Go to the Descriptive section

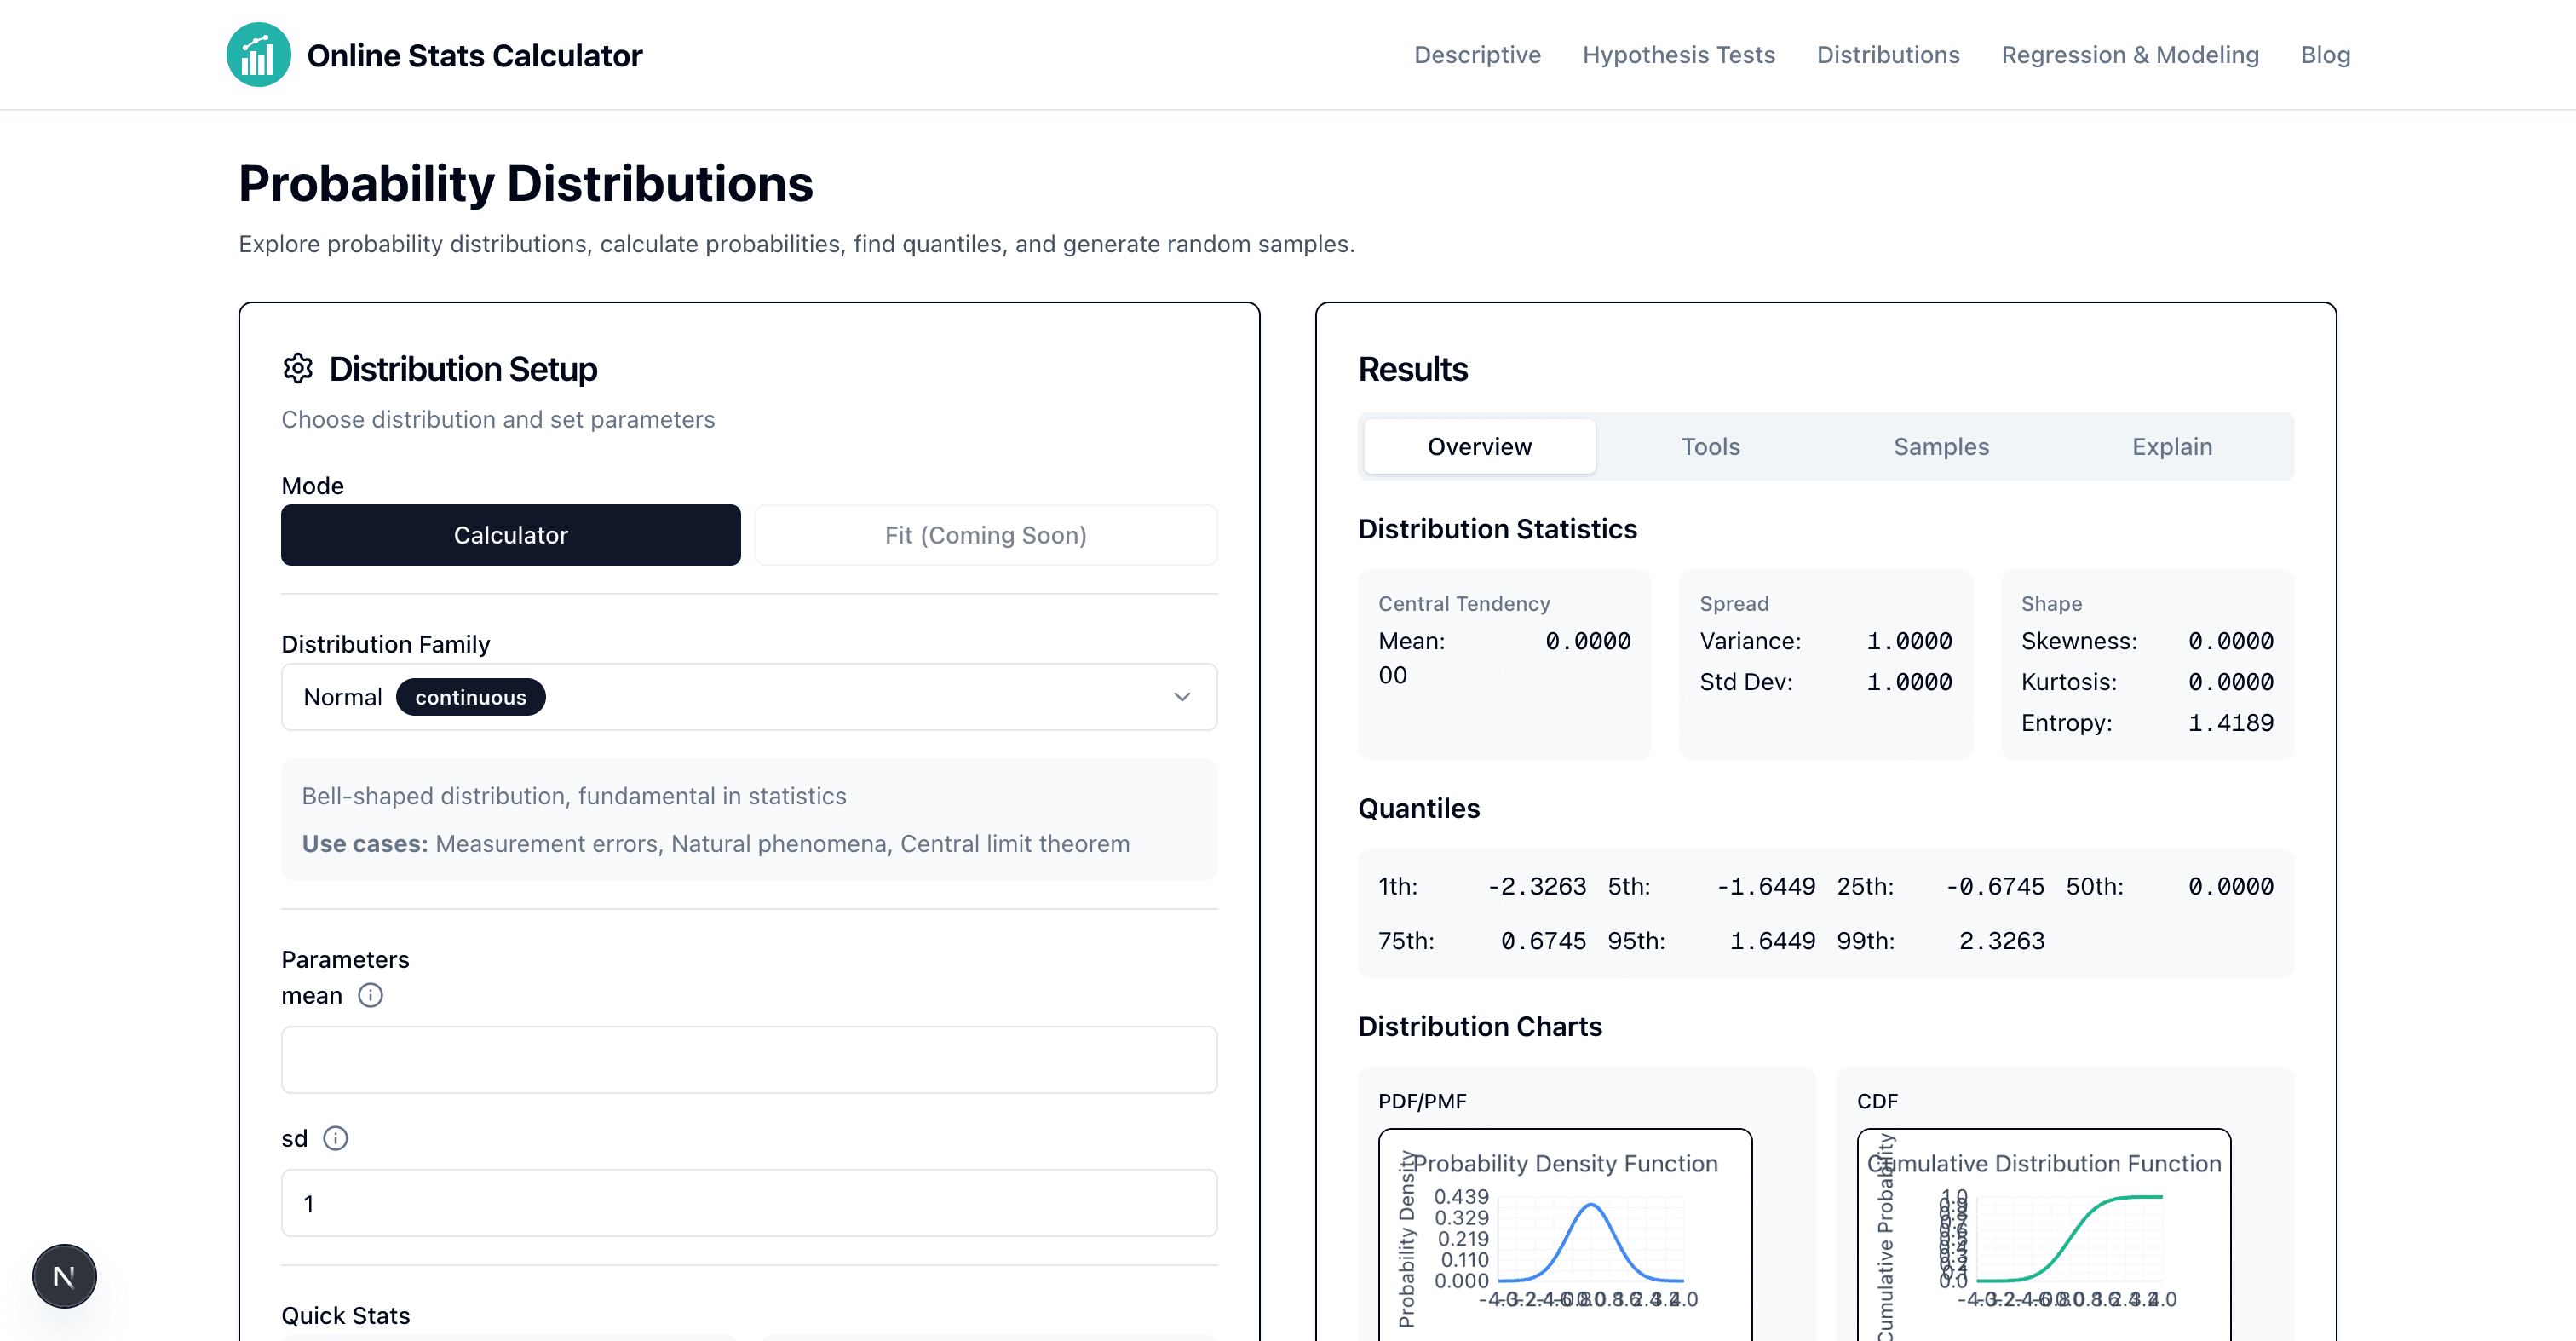[x=1477, y=55]
